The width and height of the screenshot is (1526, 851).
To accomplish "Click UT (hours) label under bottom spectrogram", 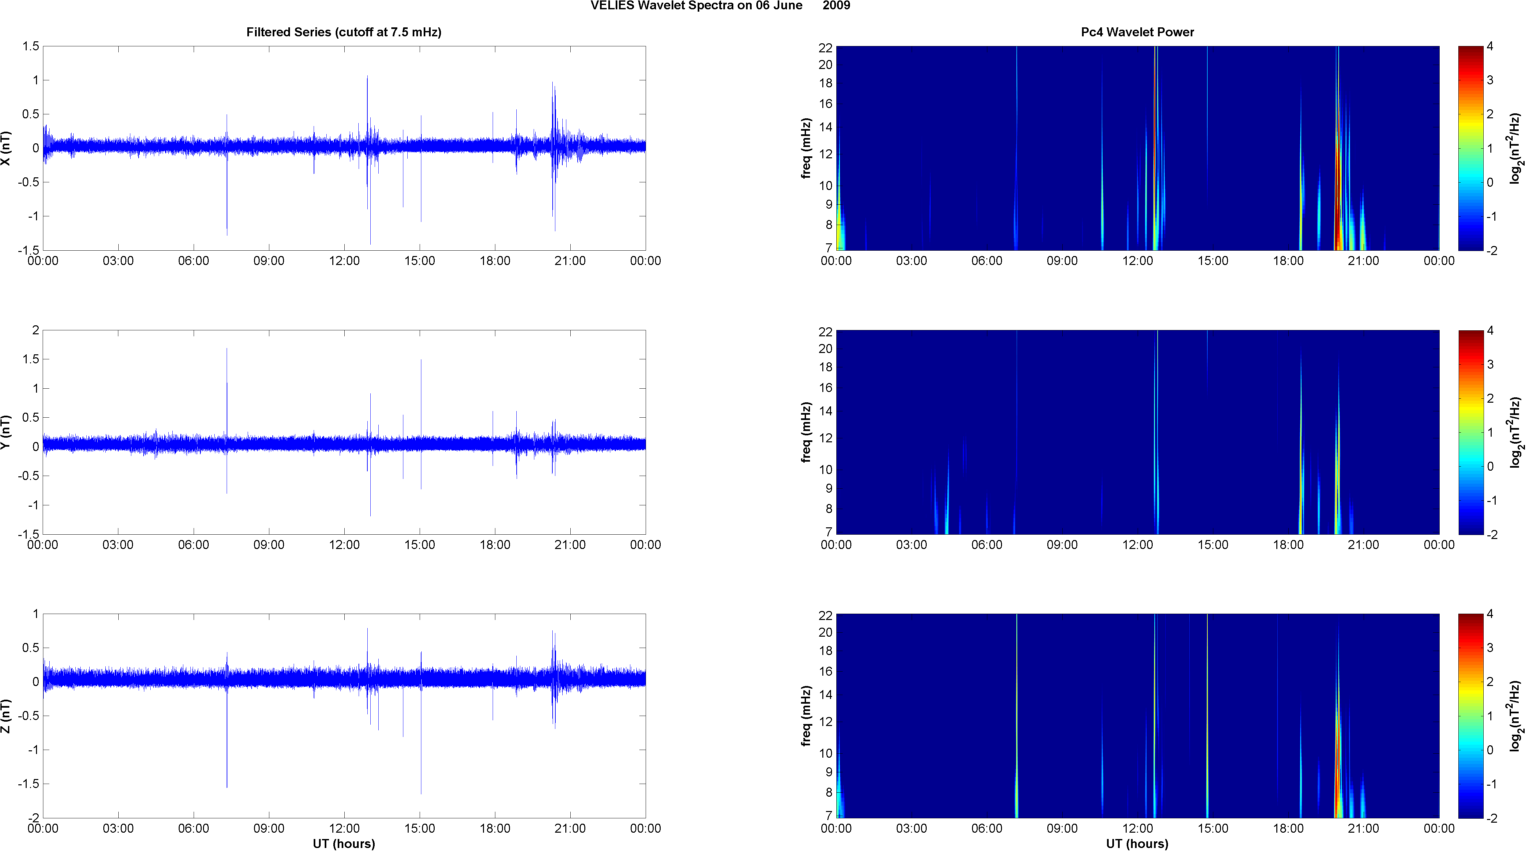I will point(1137,843).
